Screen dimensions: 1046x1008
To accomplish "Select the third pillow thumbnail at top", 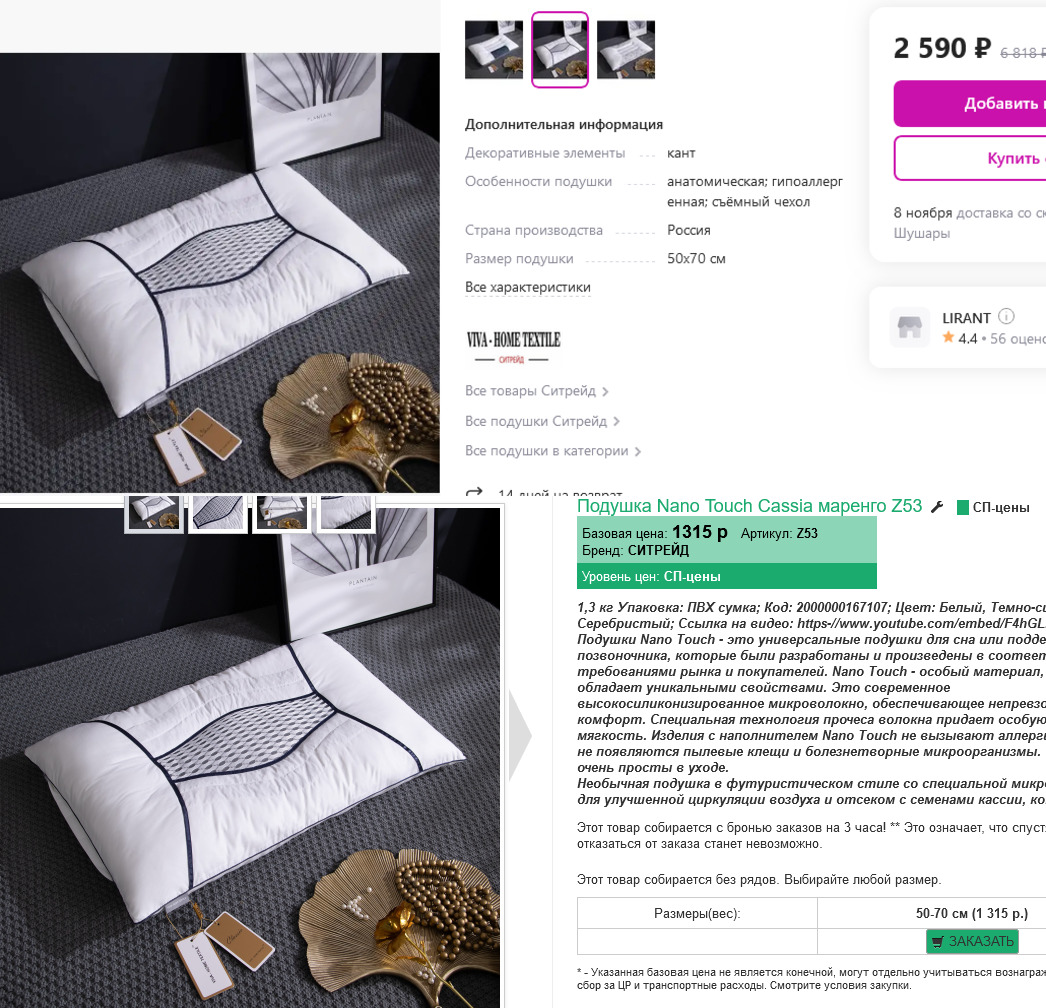I will 626,50.
